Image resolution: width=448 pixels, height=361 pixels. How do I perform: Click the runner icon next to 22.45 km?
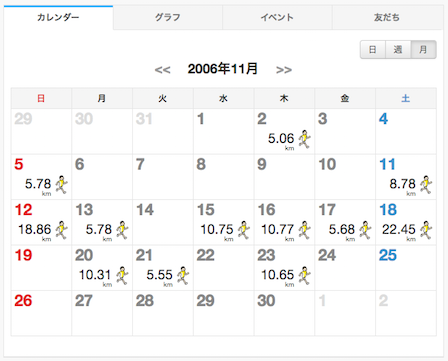(426, 230)
